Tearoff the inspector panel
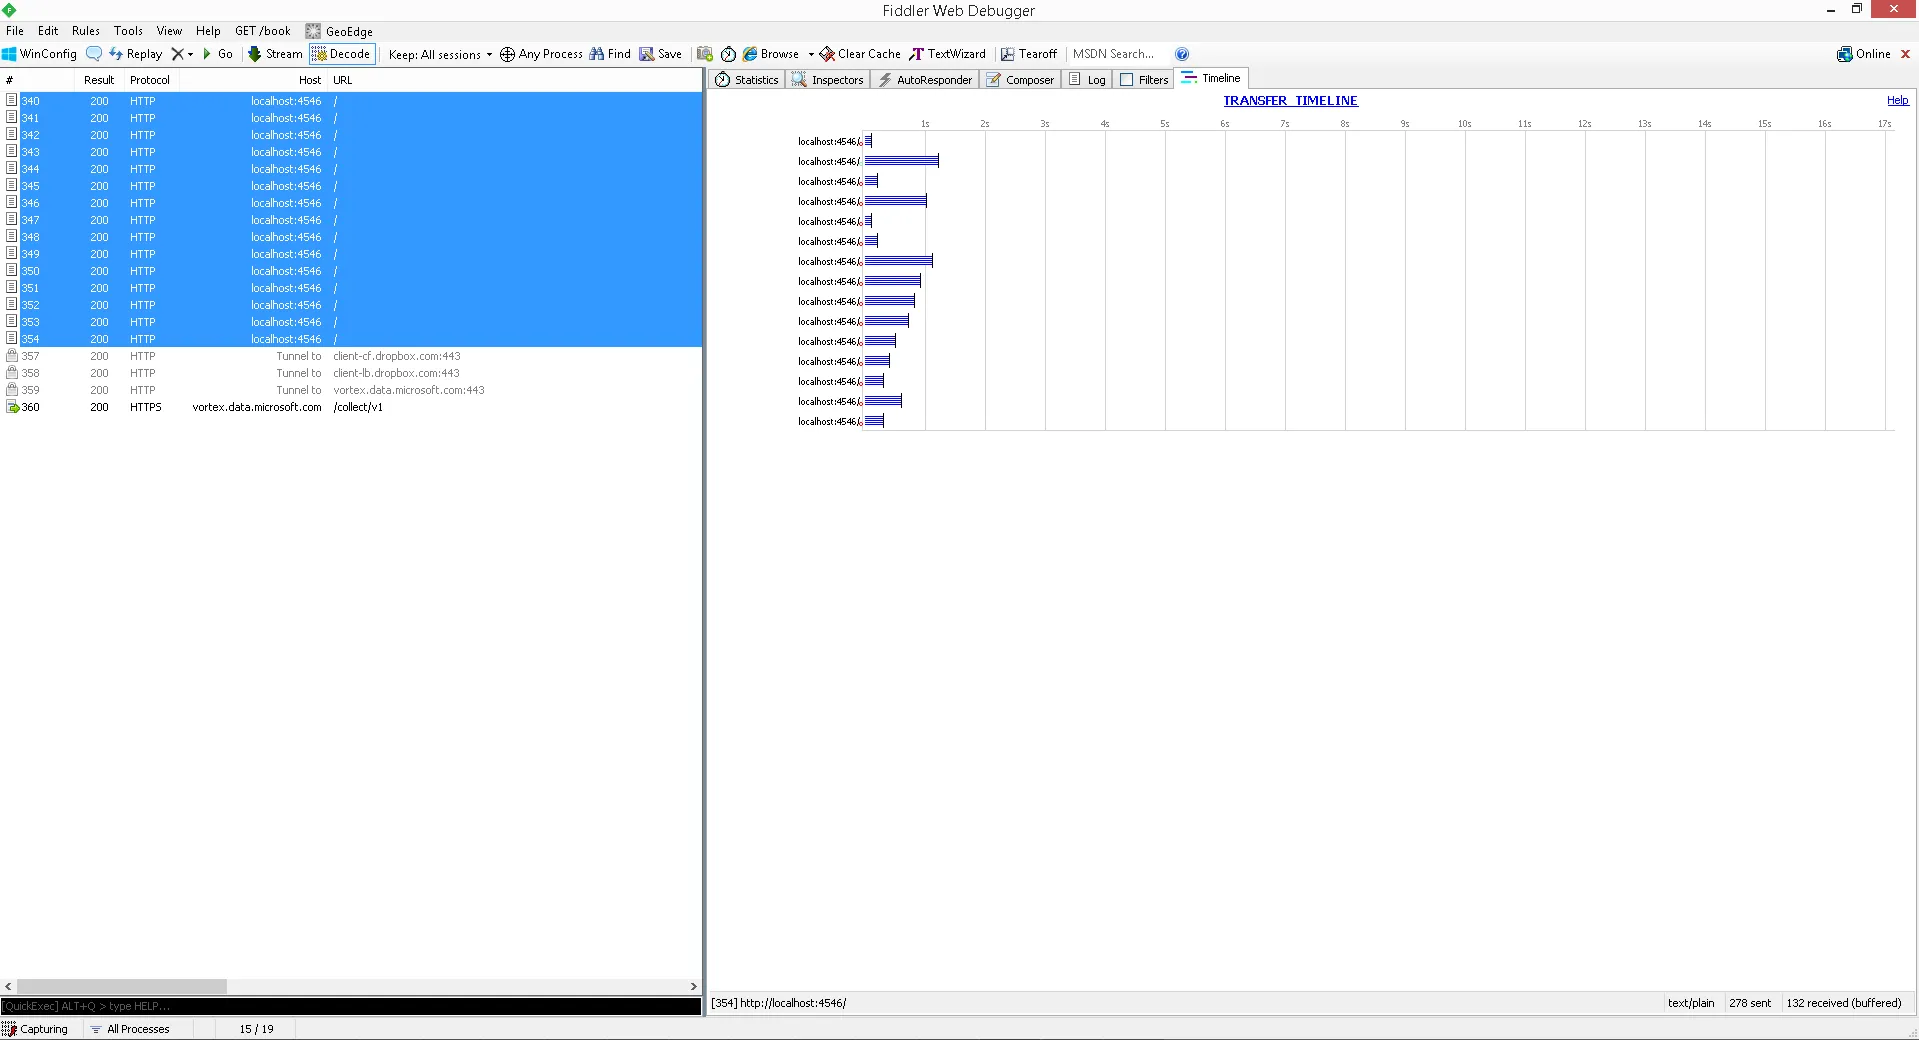 [1029, 54]
